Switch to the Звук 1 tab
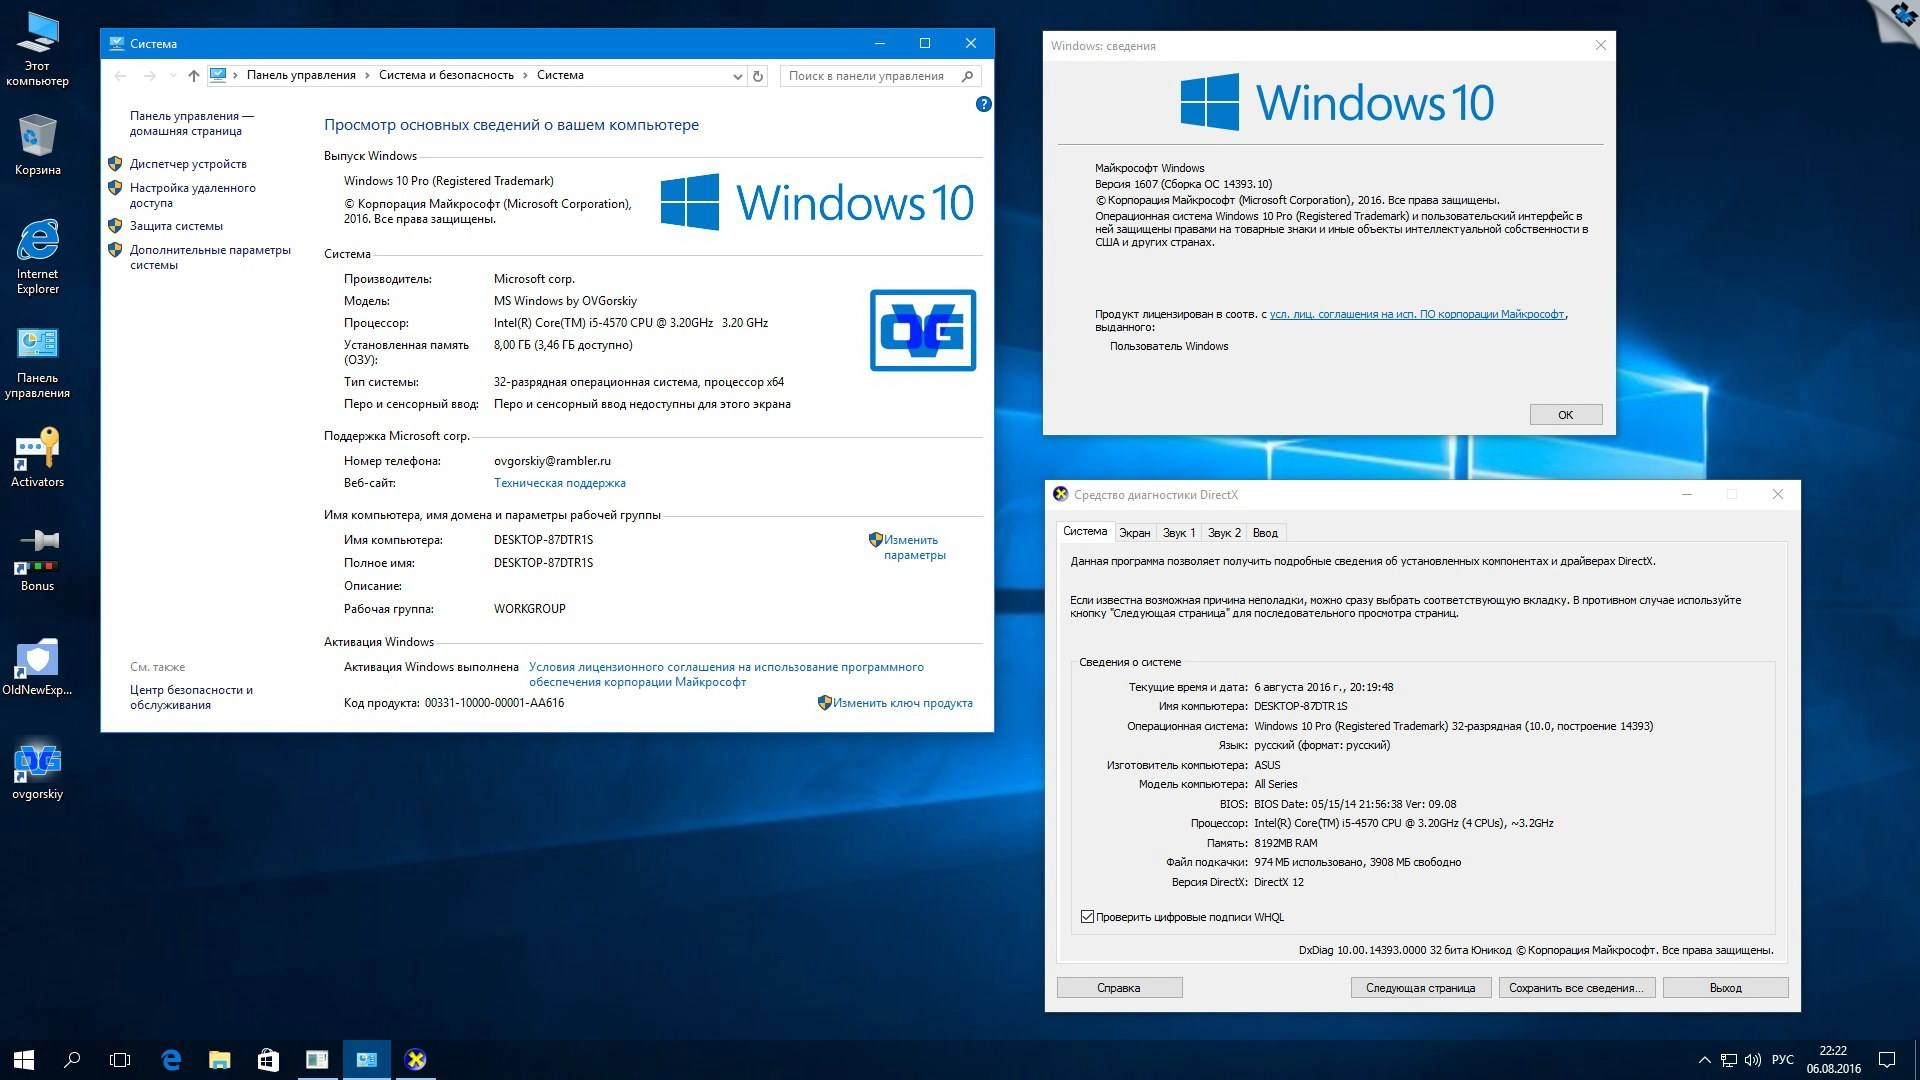The width and height of the screenshot is (1920, 1080). click(1178, 533)
